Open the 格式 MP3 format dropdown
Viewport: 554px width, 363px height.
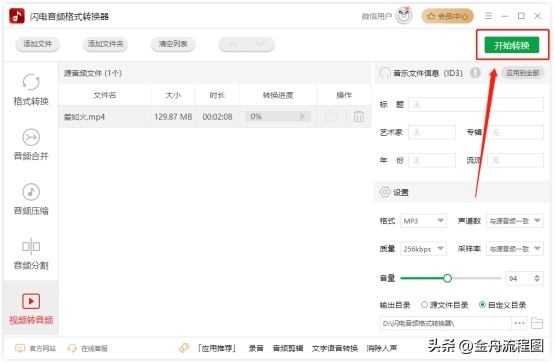click(423, 221)
